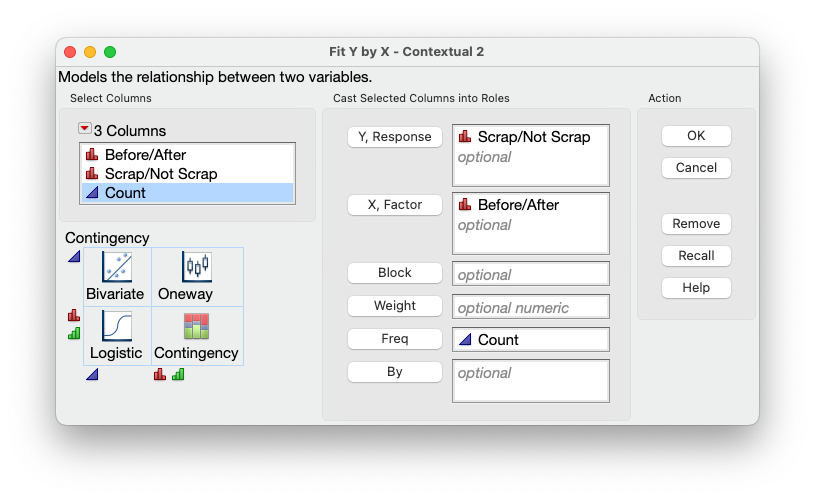Assign column with the Block button
This screenshot has height=499, width=815.
click(395, 273)
